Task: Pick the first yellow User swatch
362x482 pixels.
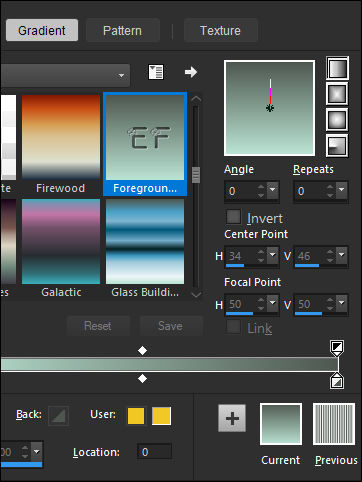Action: pos(136,416)
